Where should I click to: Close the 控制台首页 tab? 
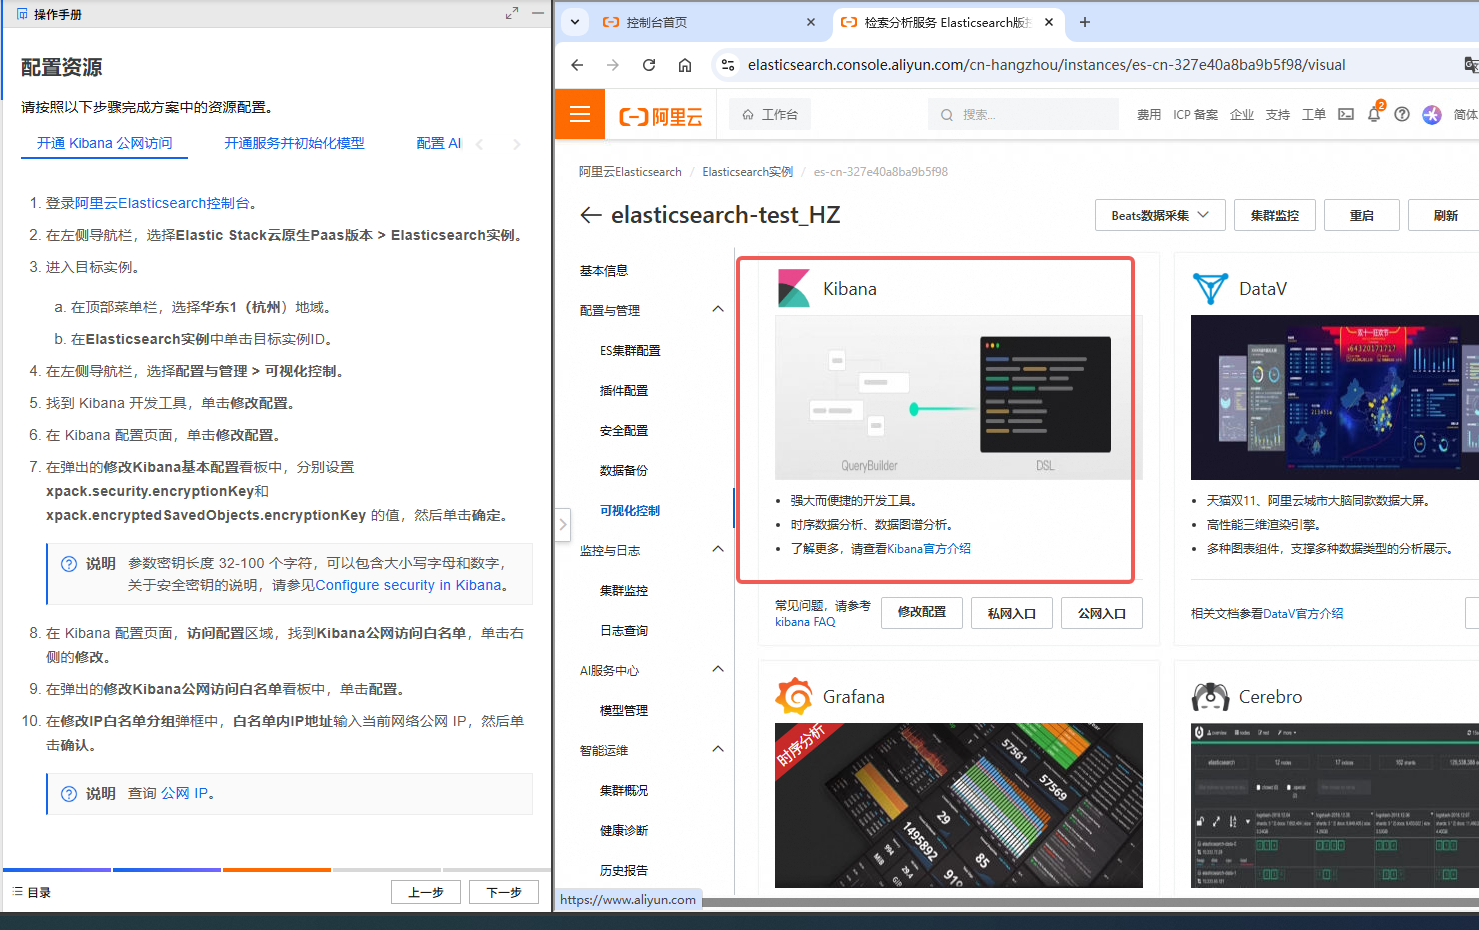(811, 22)
